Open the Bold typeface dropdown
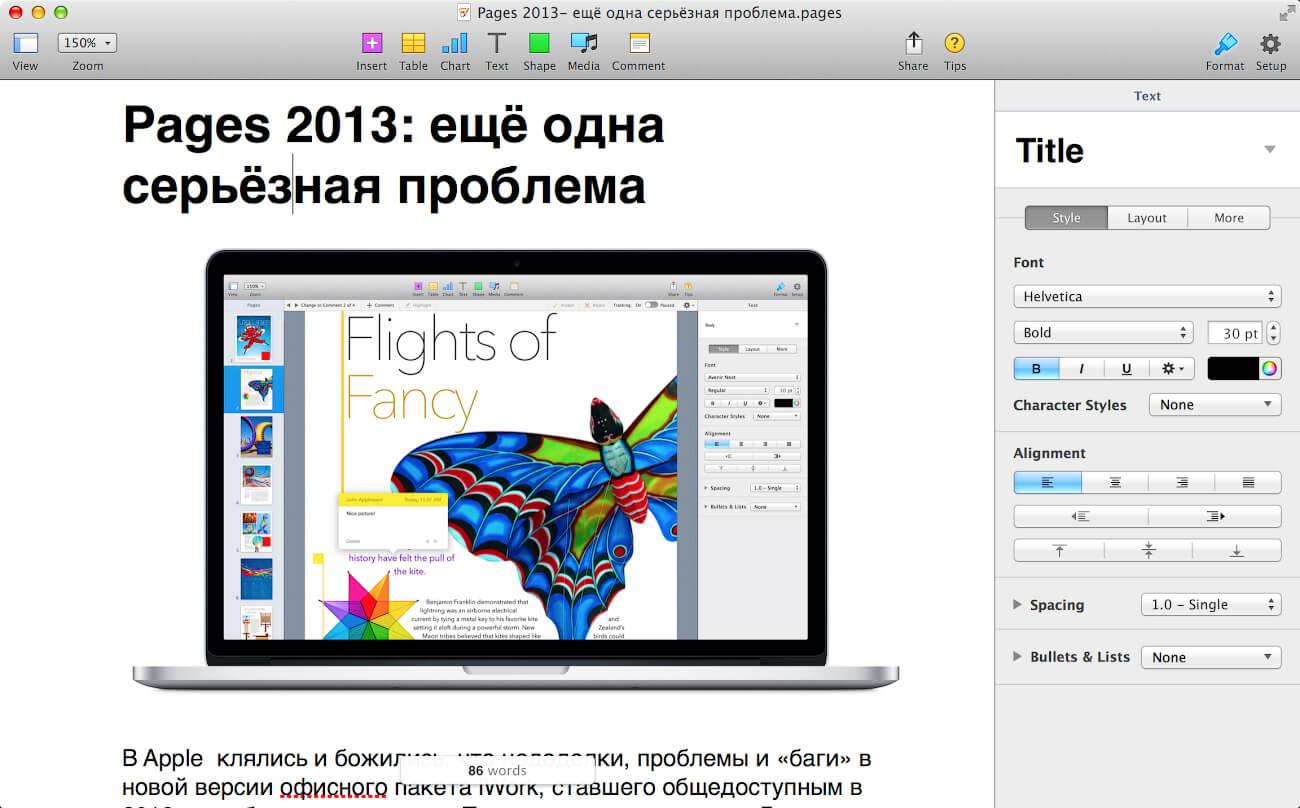Viewport: 1300px width, 808px height. (1103, 333)
